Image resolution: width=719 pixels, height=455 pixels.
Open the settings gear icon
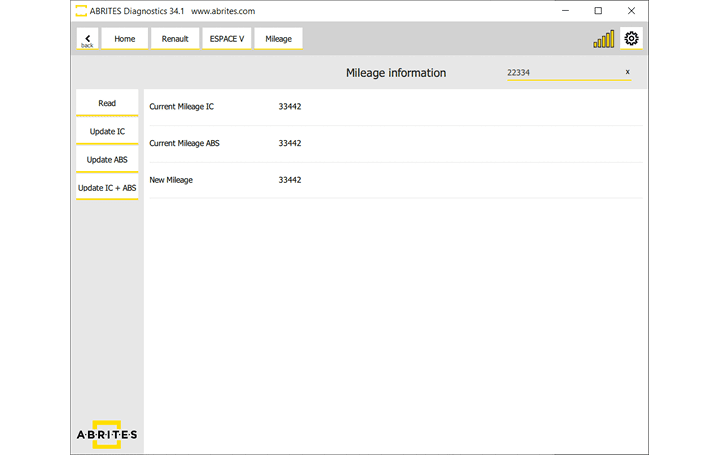[x=631, y=38]
